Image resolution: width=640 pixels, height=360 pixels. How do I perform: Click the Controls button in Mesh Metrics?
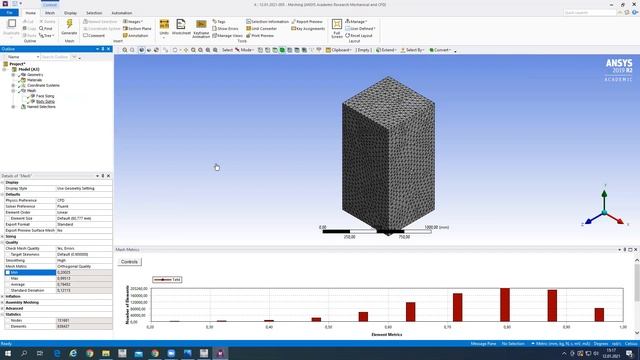tap(129, 262)
